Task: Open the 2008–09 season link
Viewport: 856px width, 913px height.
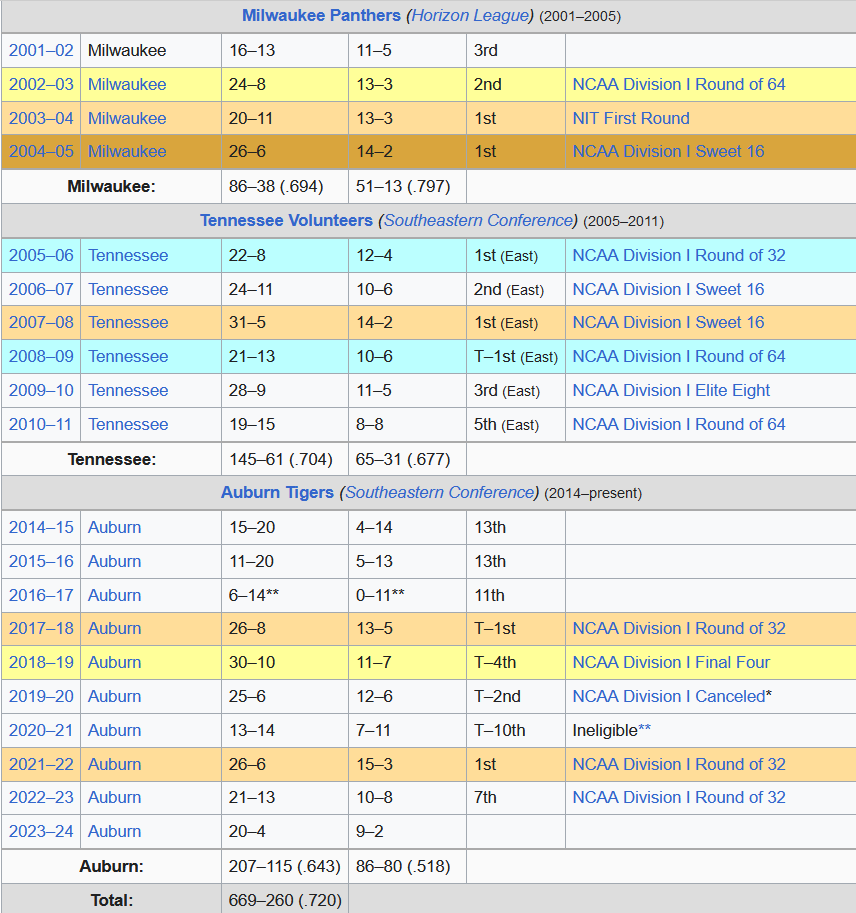Action: (x=41, y=356)
